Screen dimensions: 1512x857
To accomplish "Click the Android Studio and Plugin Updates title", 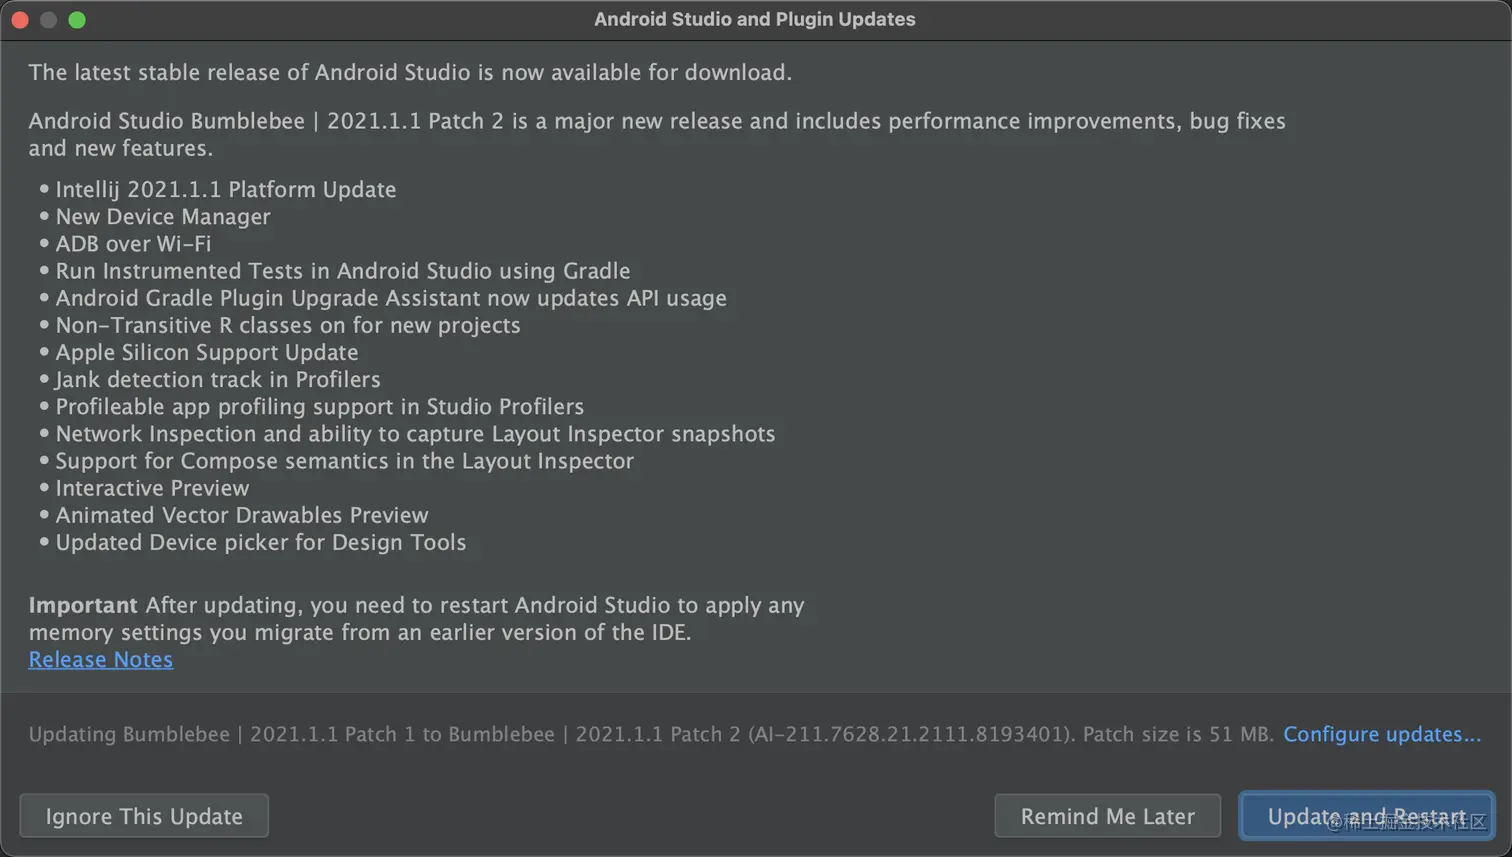I will (754, 19).
